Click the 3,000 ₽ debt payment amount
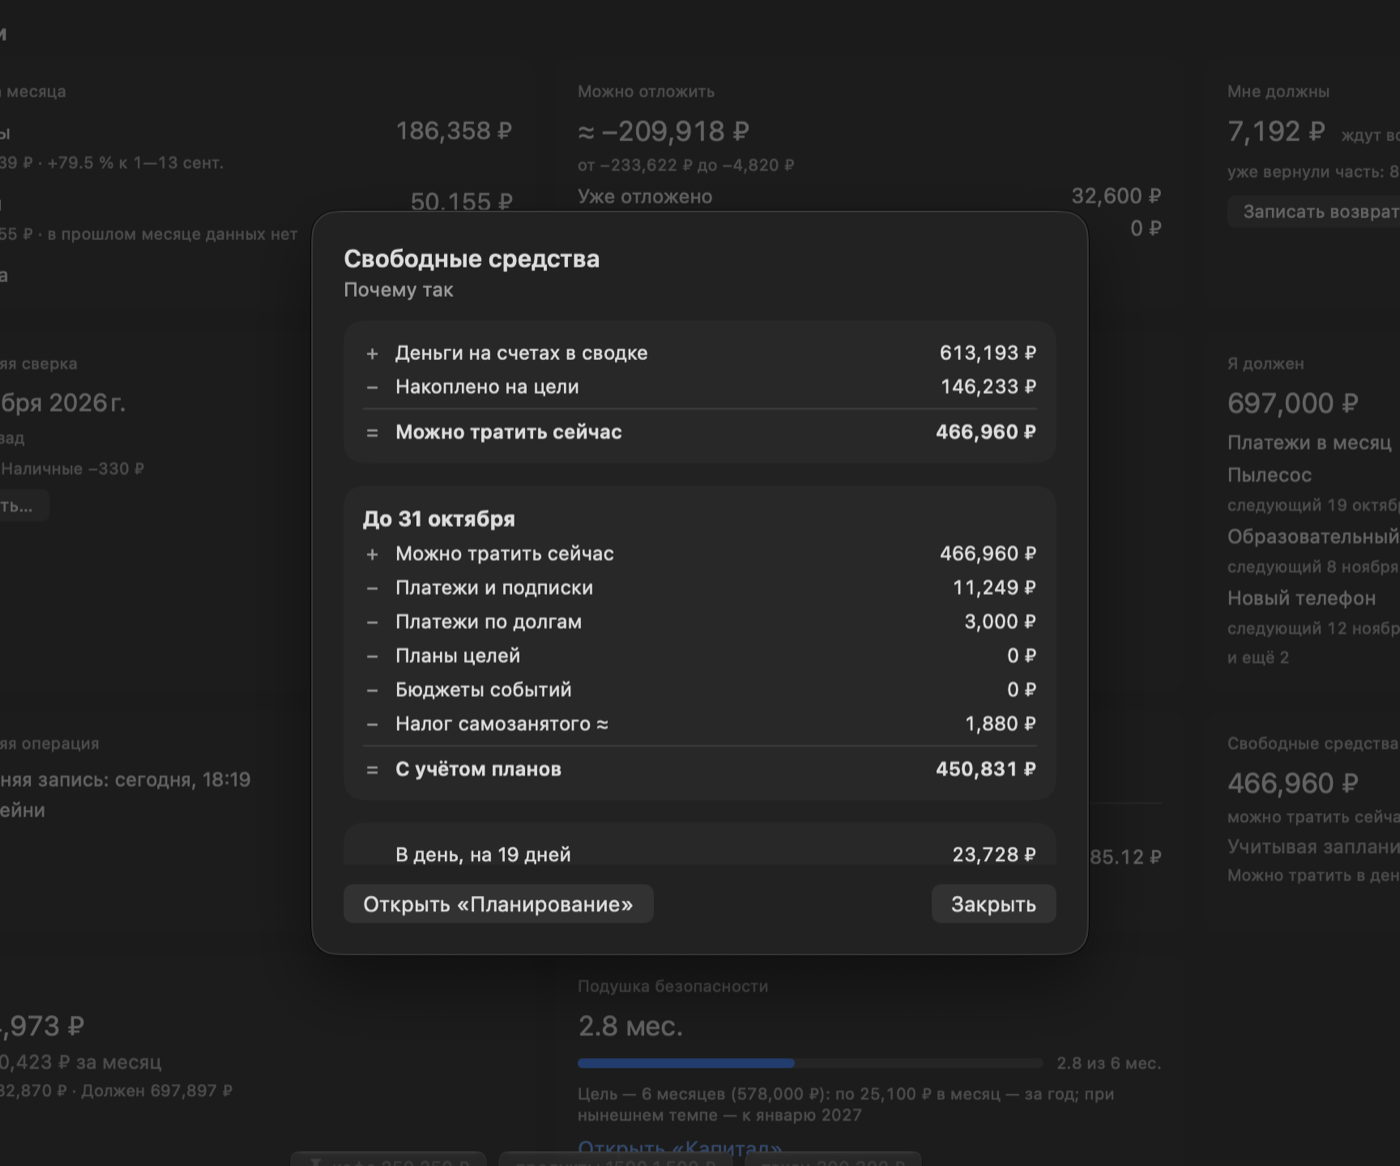 pos(1000,622)
